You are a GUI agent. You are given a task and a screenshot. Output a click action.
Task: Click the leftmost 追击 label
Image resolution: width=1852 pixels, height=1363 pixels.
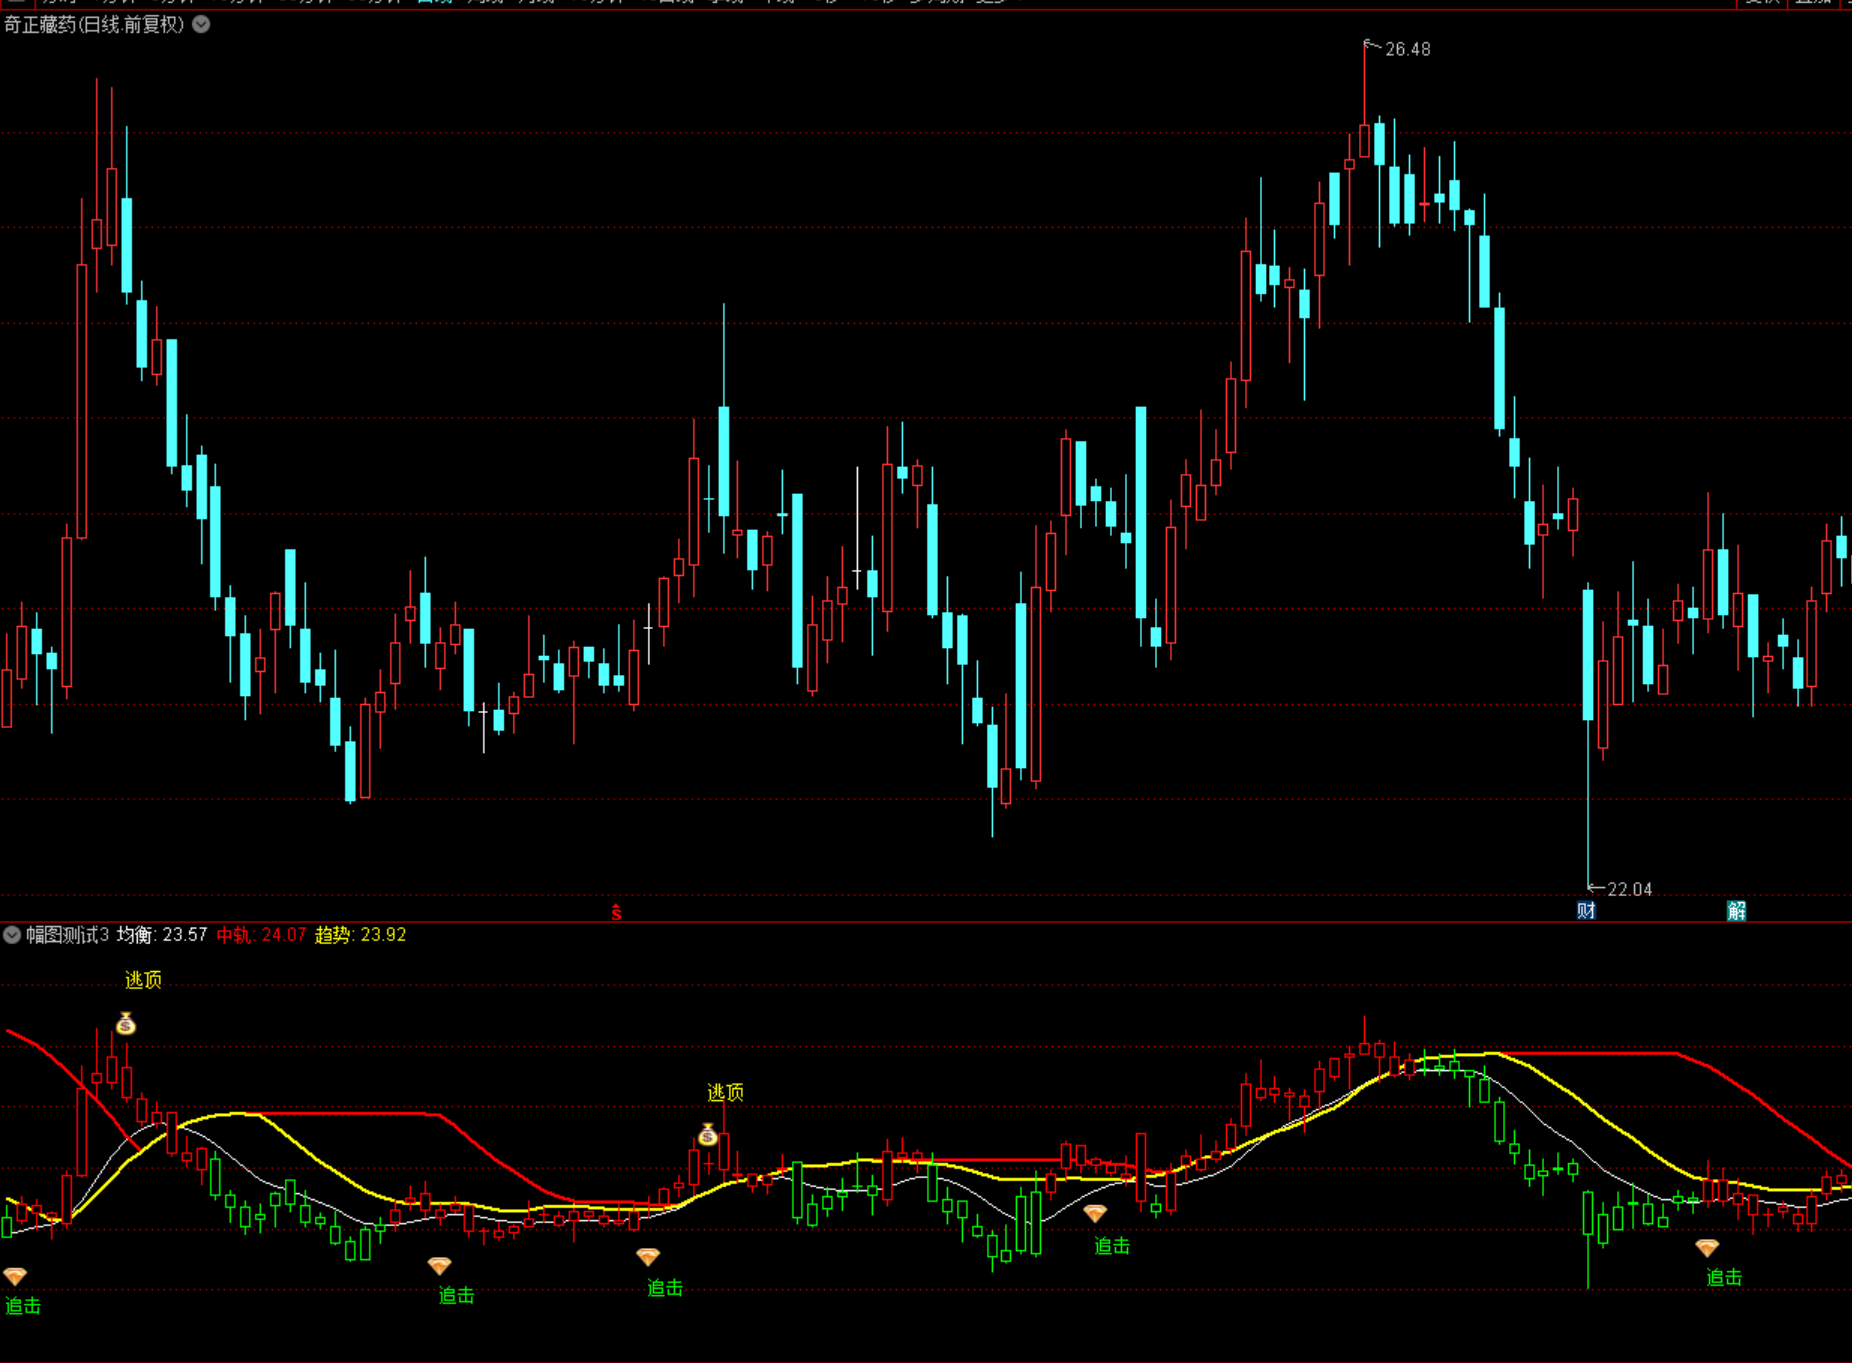tap(23, 1306)
